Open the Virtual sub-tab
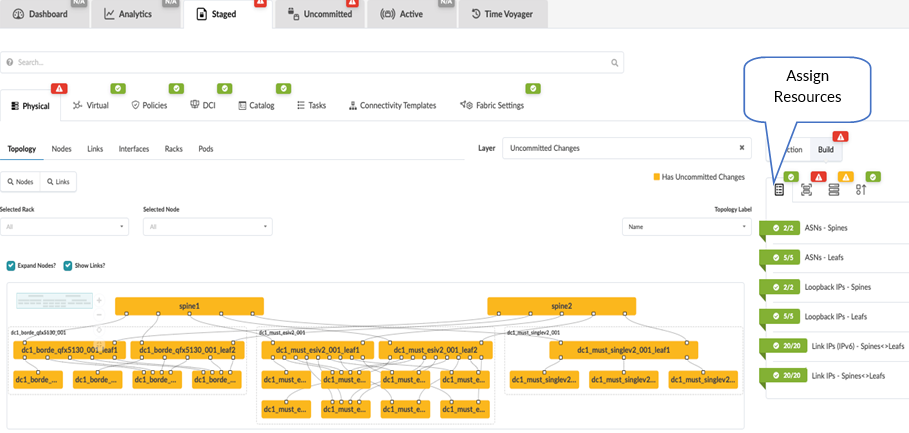Screen dimensions: 909x433 coord(90,105)
